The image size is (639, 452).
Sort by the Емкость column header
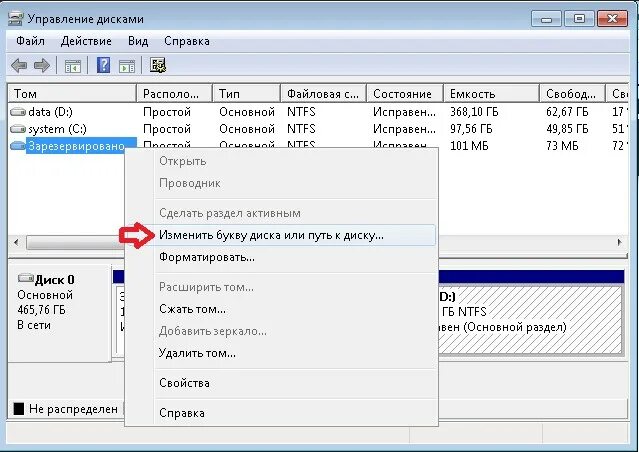click(491, 93)
